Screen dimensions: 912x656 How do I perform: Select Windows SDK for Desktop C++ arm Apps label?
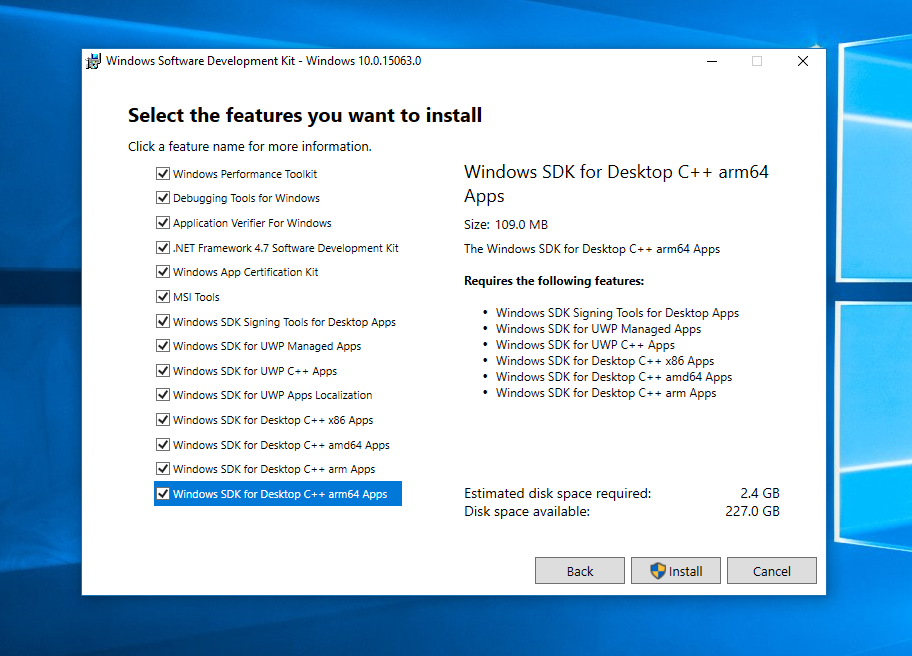pyautogui.click(x=273, y=469)
